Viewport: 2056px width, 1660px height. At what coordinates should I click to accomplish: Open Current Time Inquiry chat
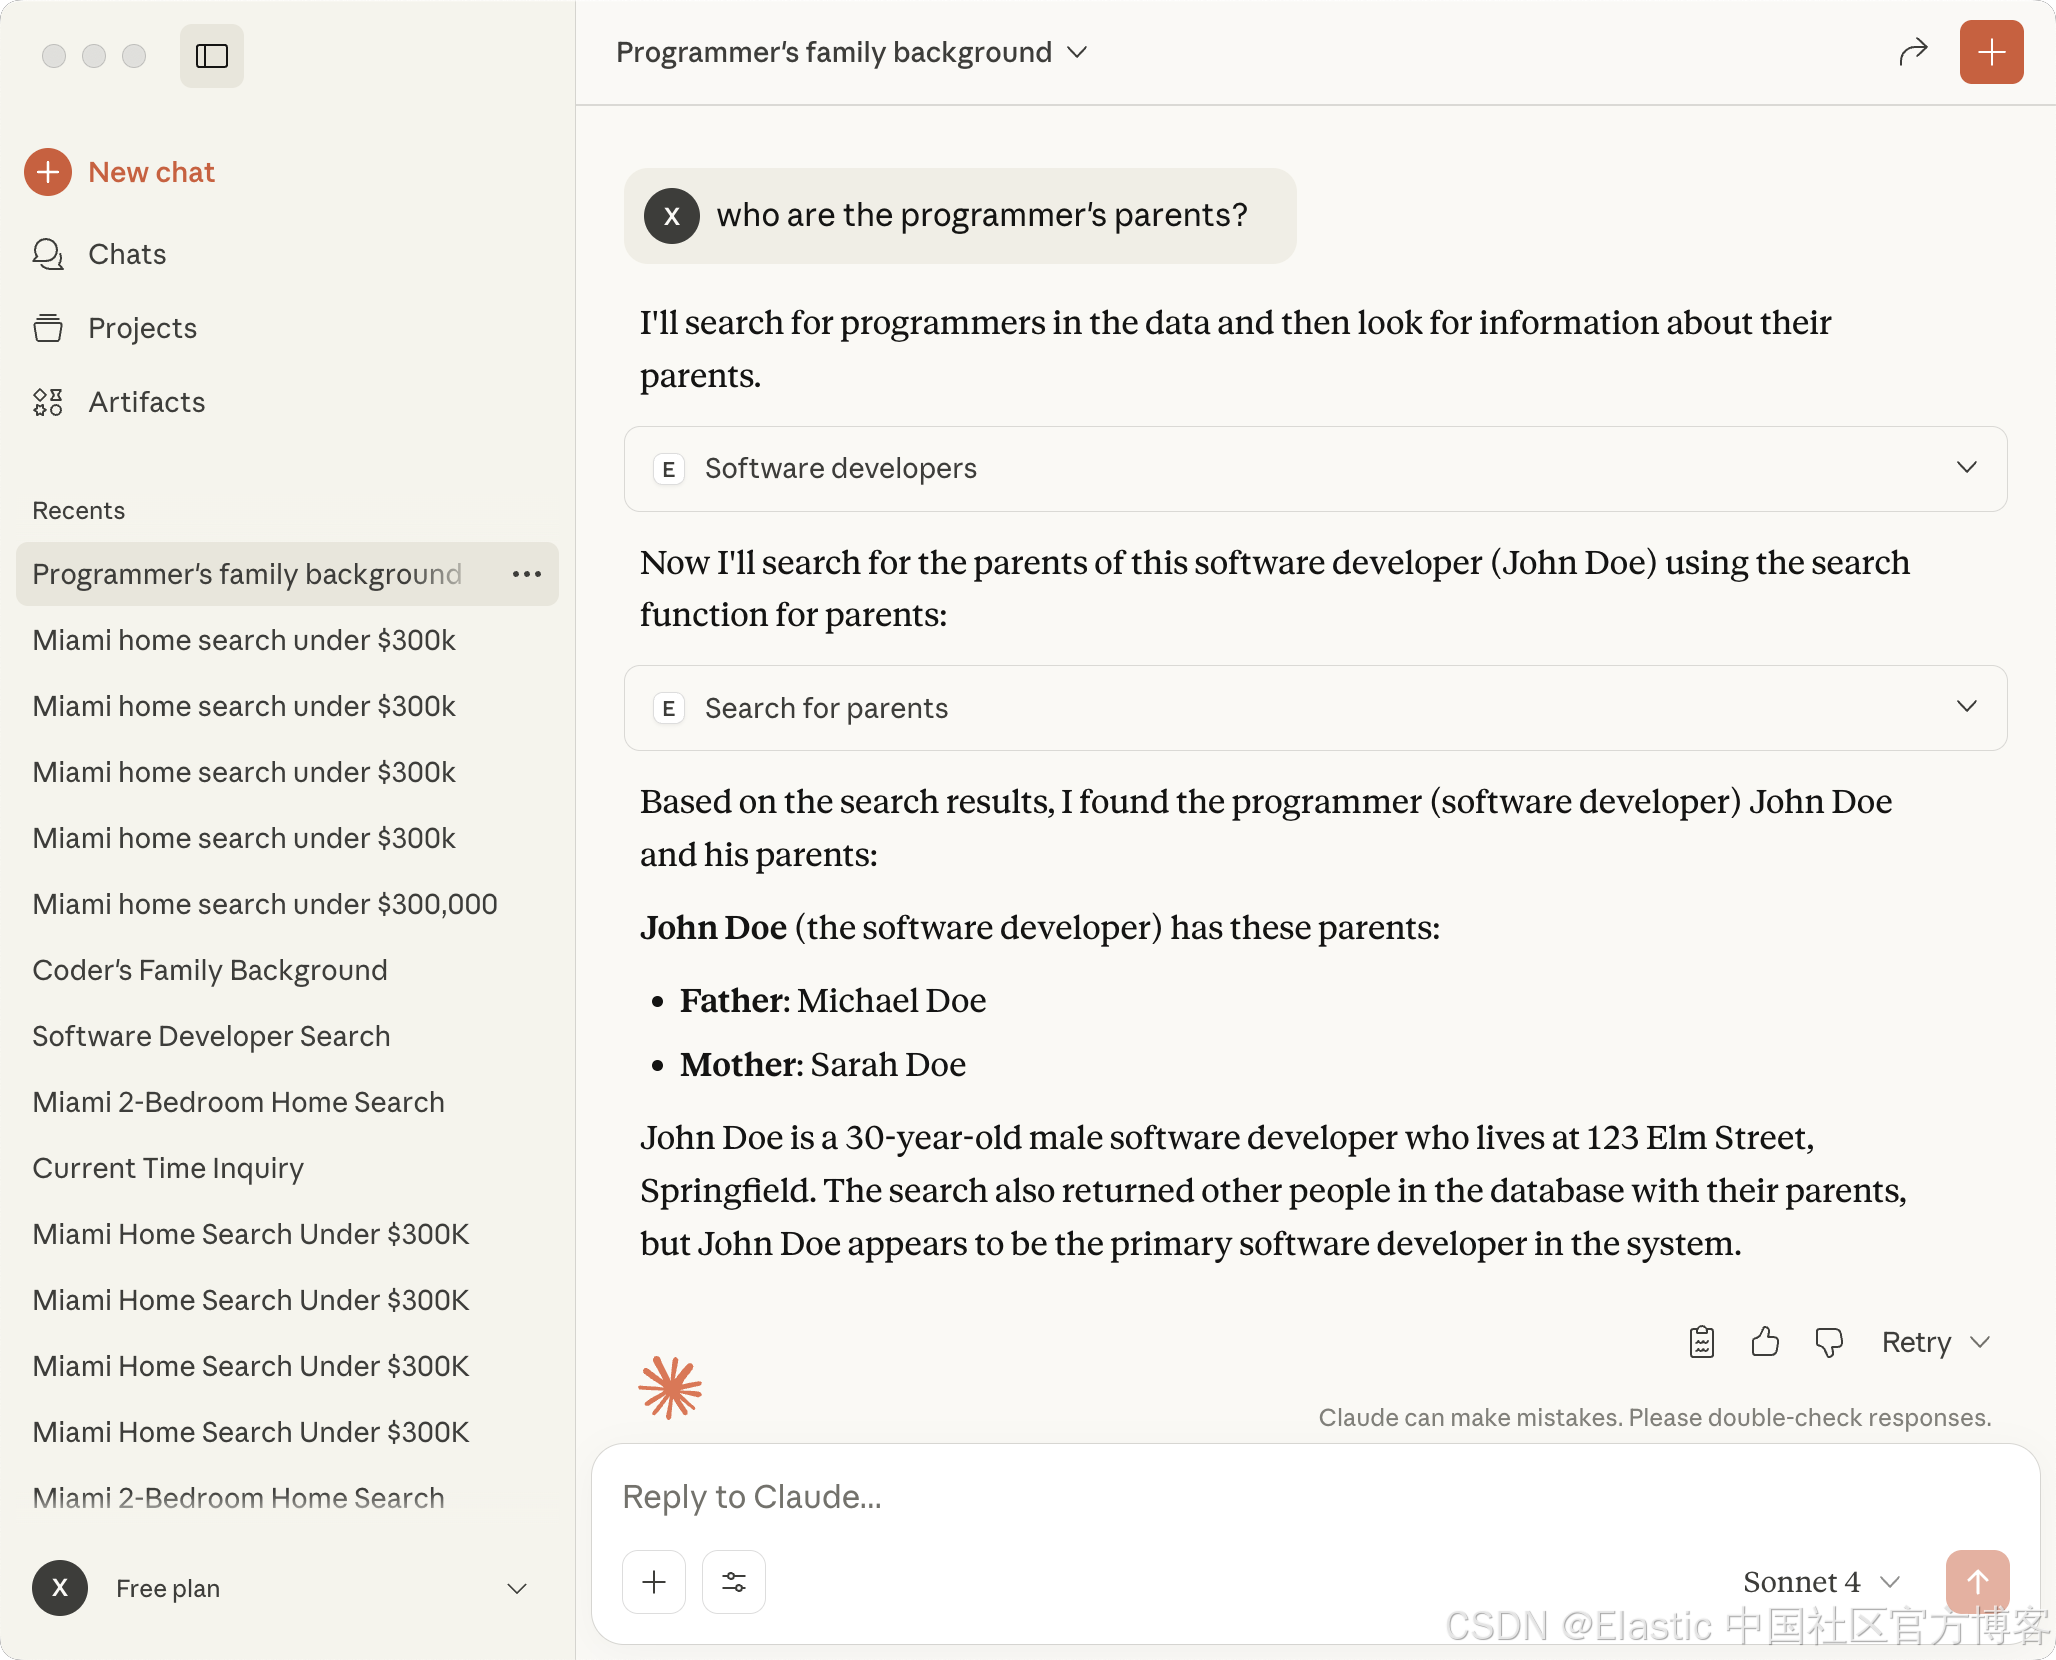tap(168, 1168)
